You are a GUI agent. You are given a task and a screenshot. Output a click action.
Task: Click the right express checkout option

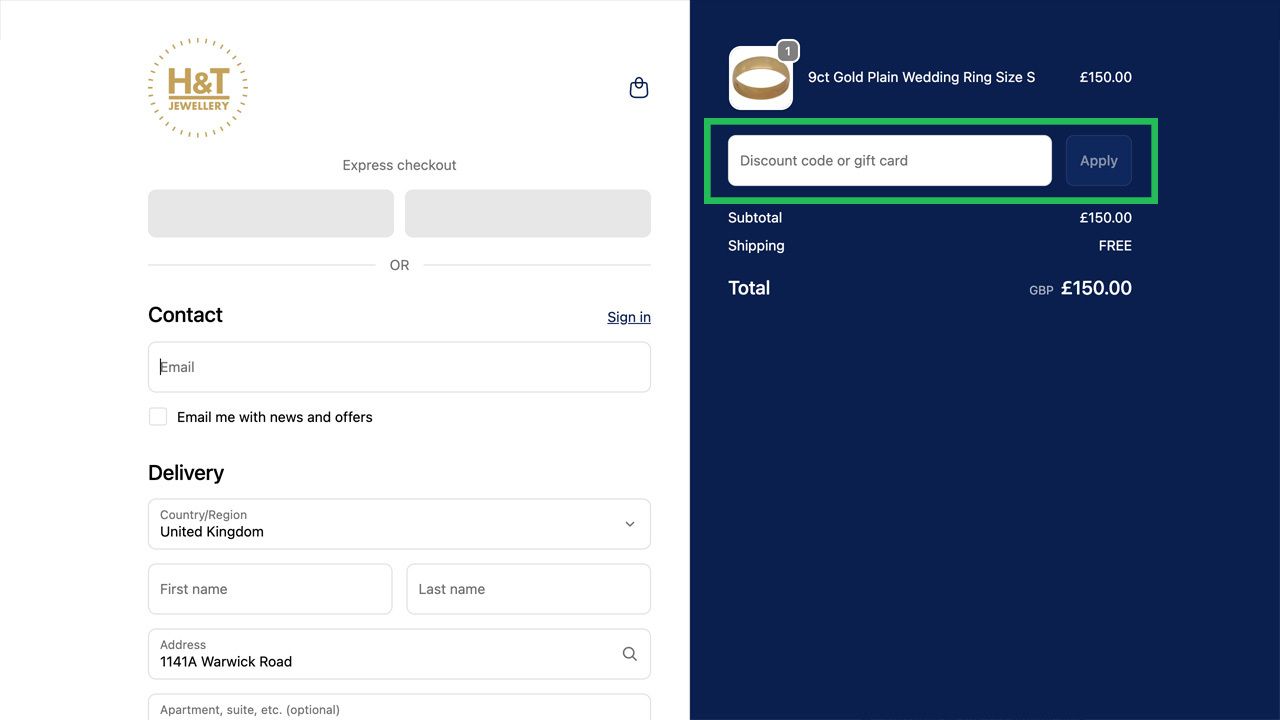click(x=527, y=213)
